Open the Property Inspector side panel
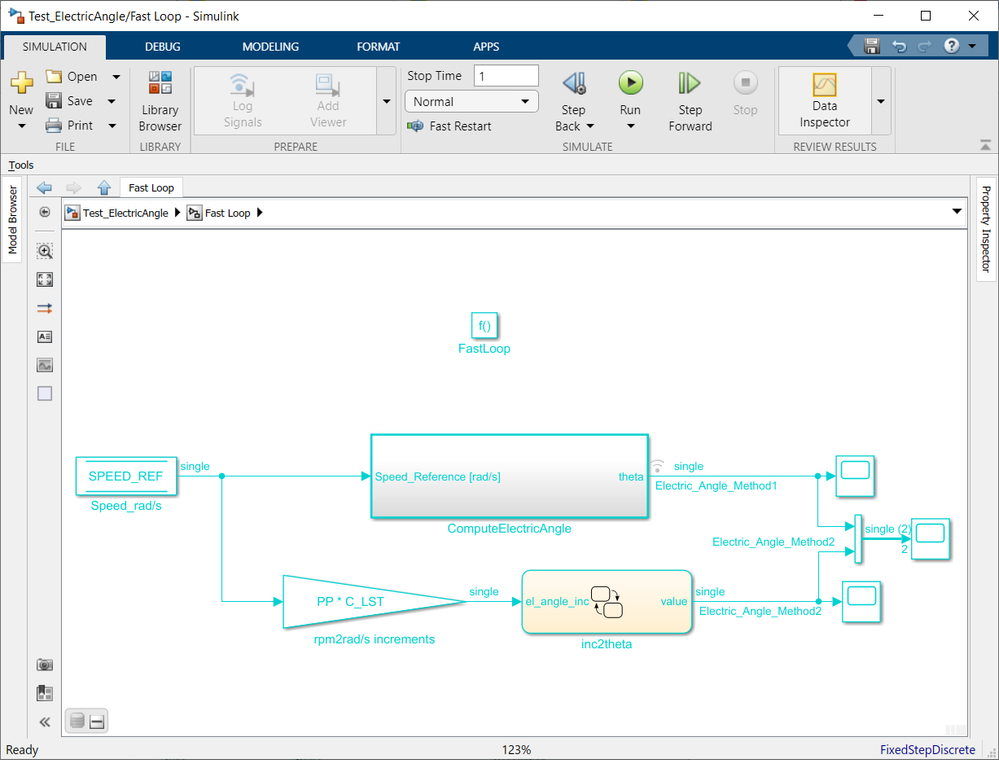The height and width of the screenshot is (760, 999). coord(986,229)
